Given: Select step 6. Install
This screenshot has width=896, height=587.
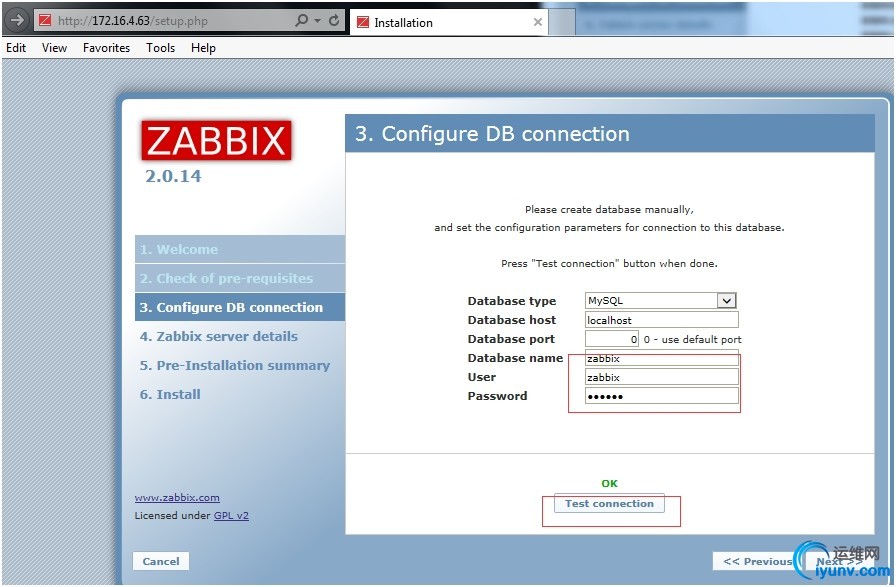Looking at the screenshot, I should click(170, 394).
